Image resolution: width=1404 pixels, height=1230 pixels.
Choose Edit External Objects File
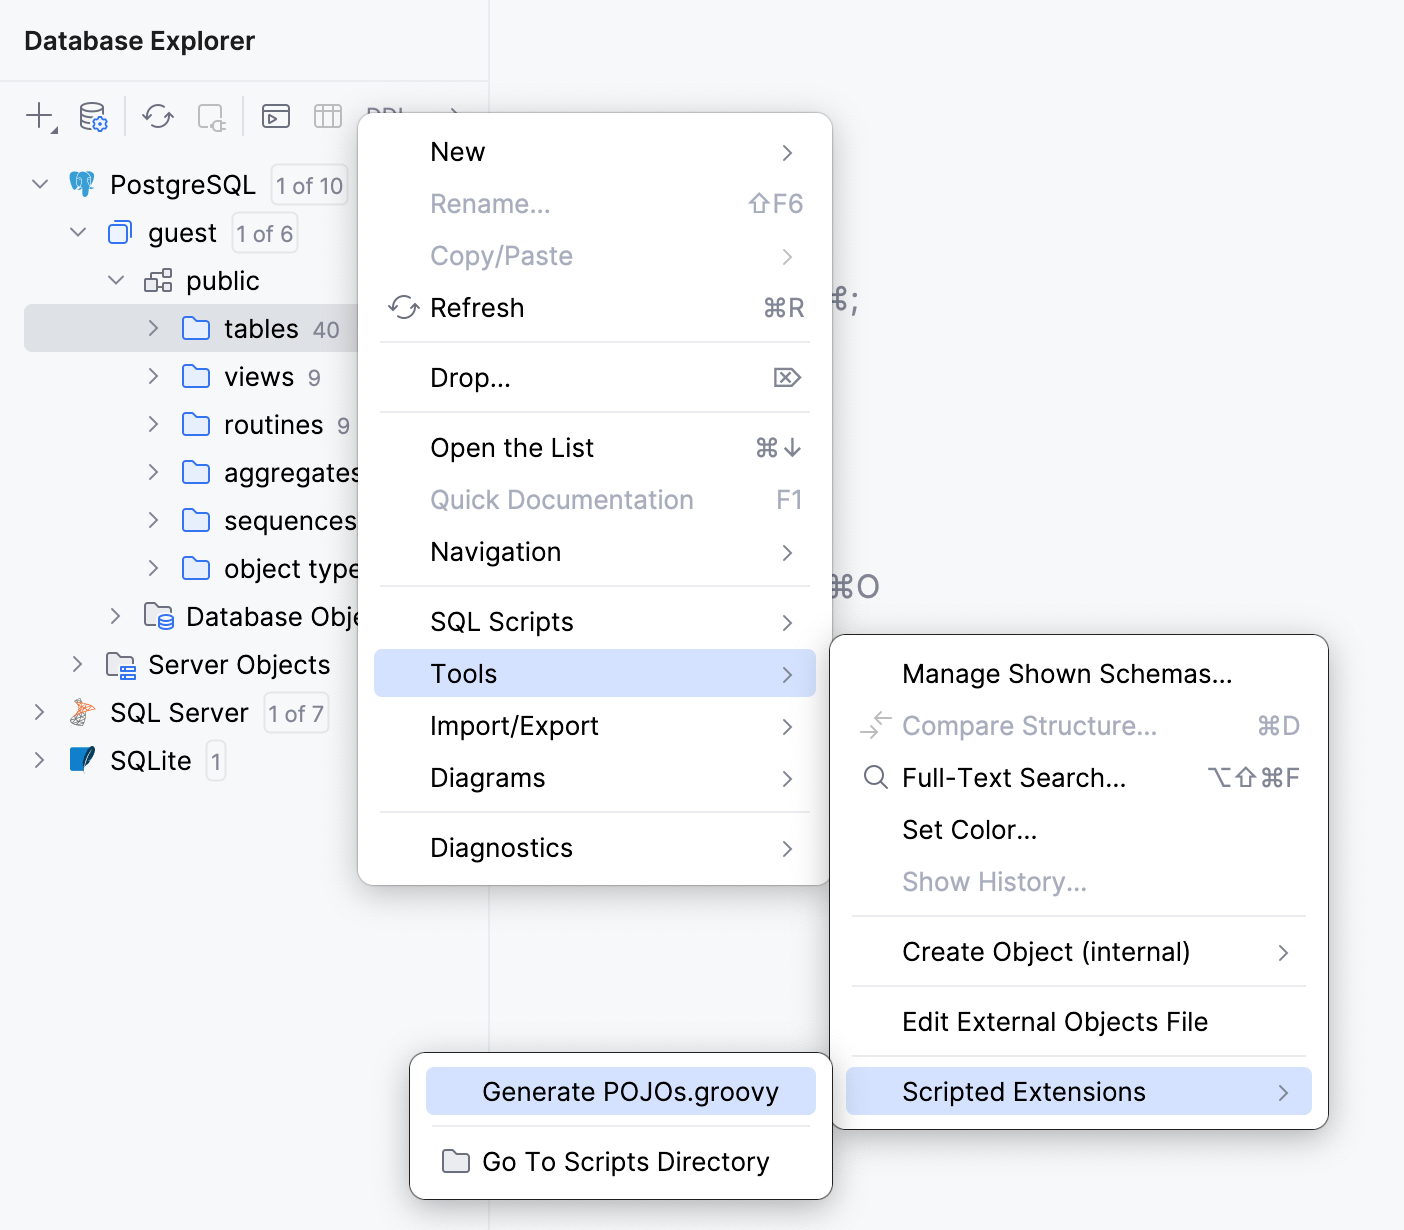tap(1055, 1021)
